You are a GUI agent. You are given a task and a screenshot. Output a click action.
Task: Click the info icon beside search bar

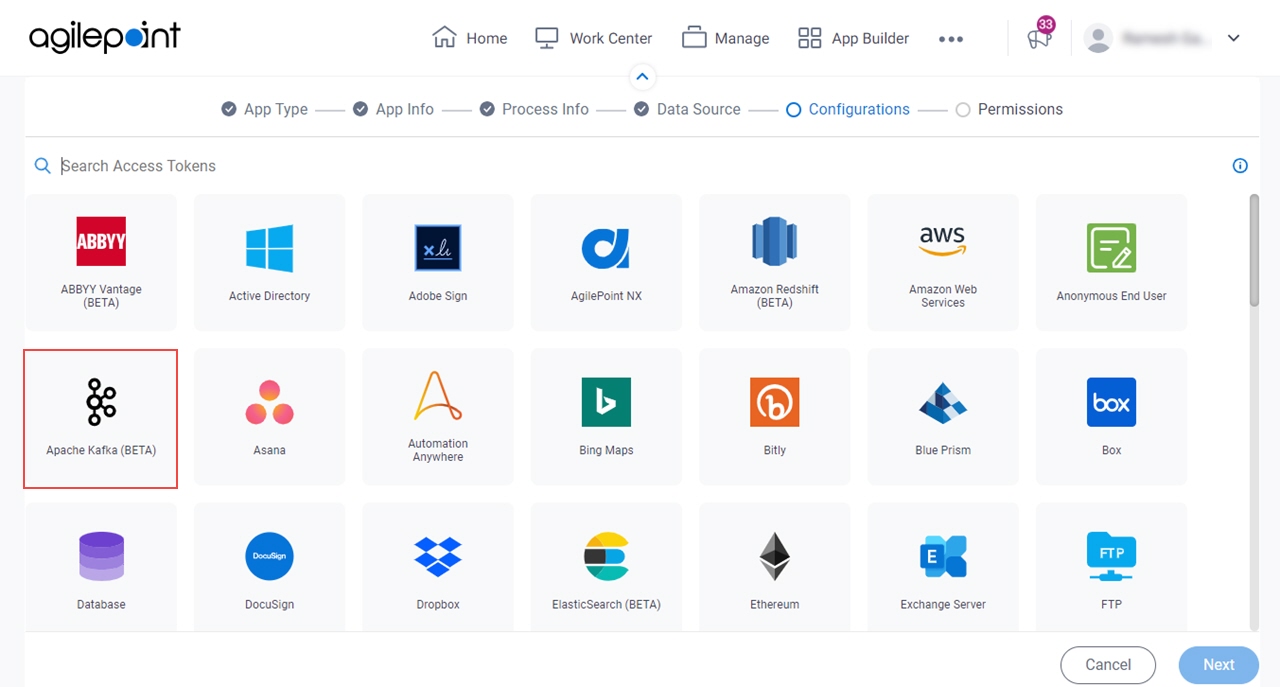click(1240, 166)
